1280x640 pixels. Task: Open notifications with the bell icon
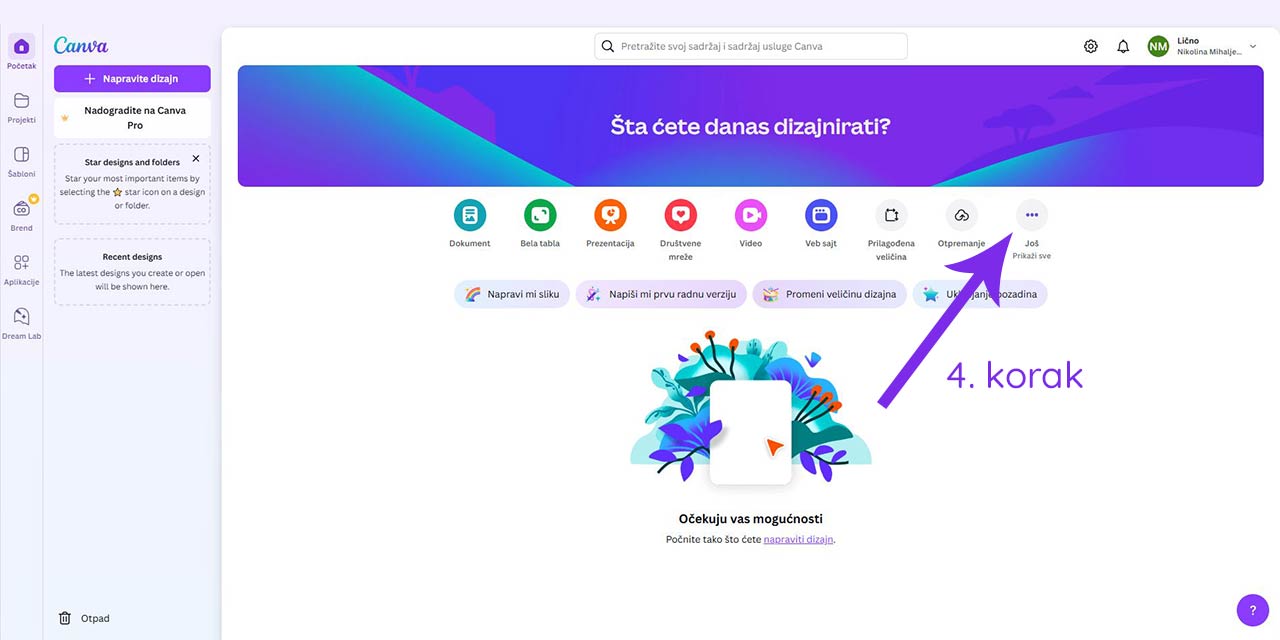tap(1123, 45)
